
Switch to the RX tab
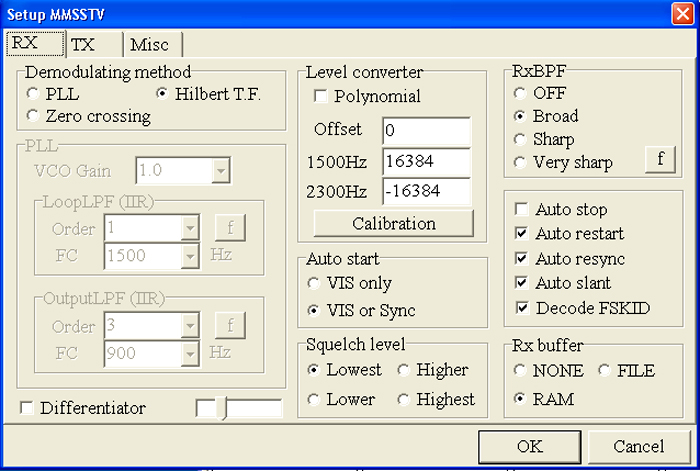click(35, 43)
